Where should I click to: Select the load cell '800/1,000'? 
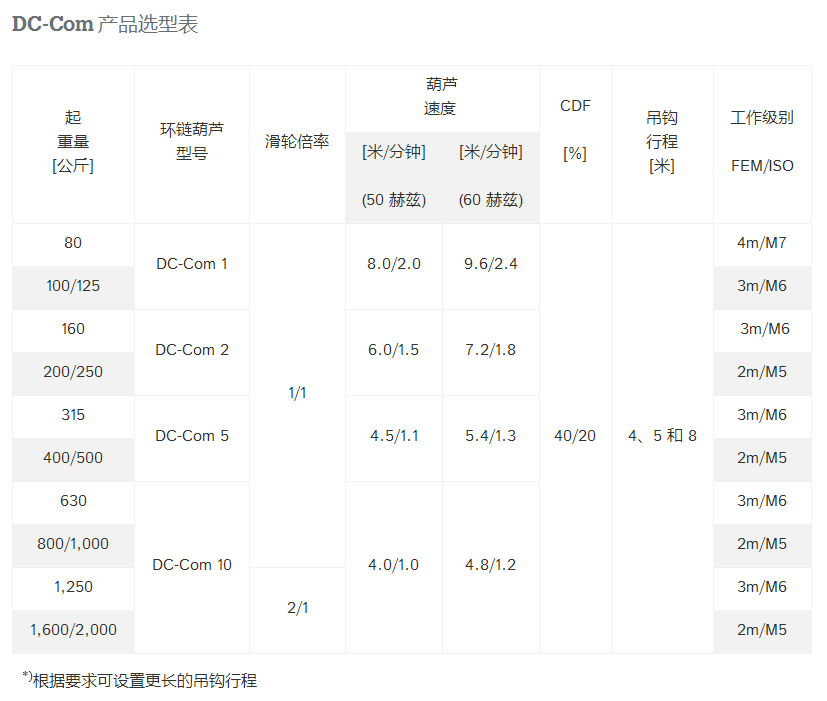pos(73,544)
